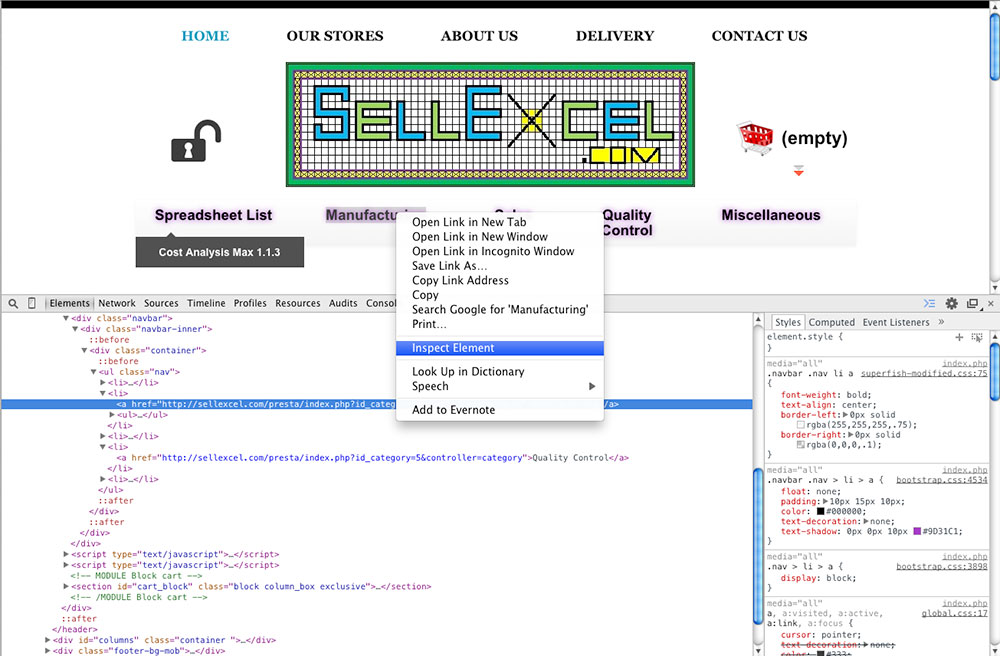Add new style rule plus icon
This screenshot has height=656, width=1000.
[x=959, y=337]
